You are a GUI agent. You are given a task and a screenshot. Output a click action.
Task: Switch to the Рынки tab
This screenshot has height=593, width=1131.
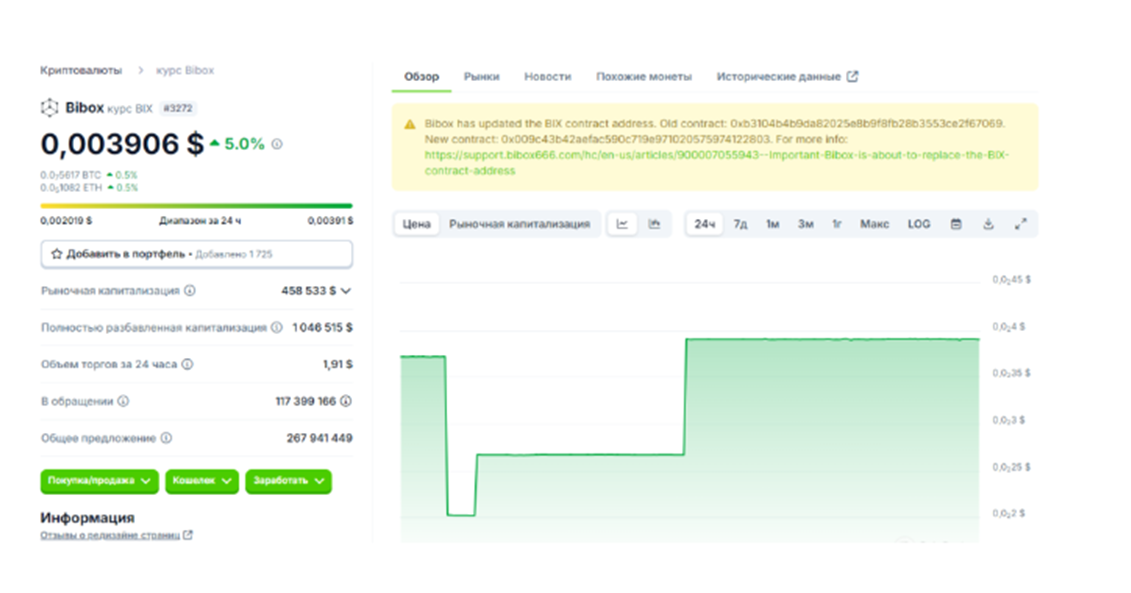pyautogui.click(x=481, y=76)
